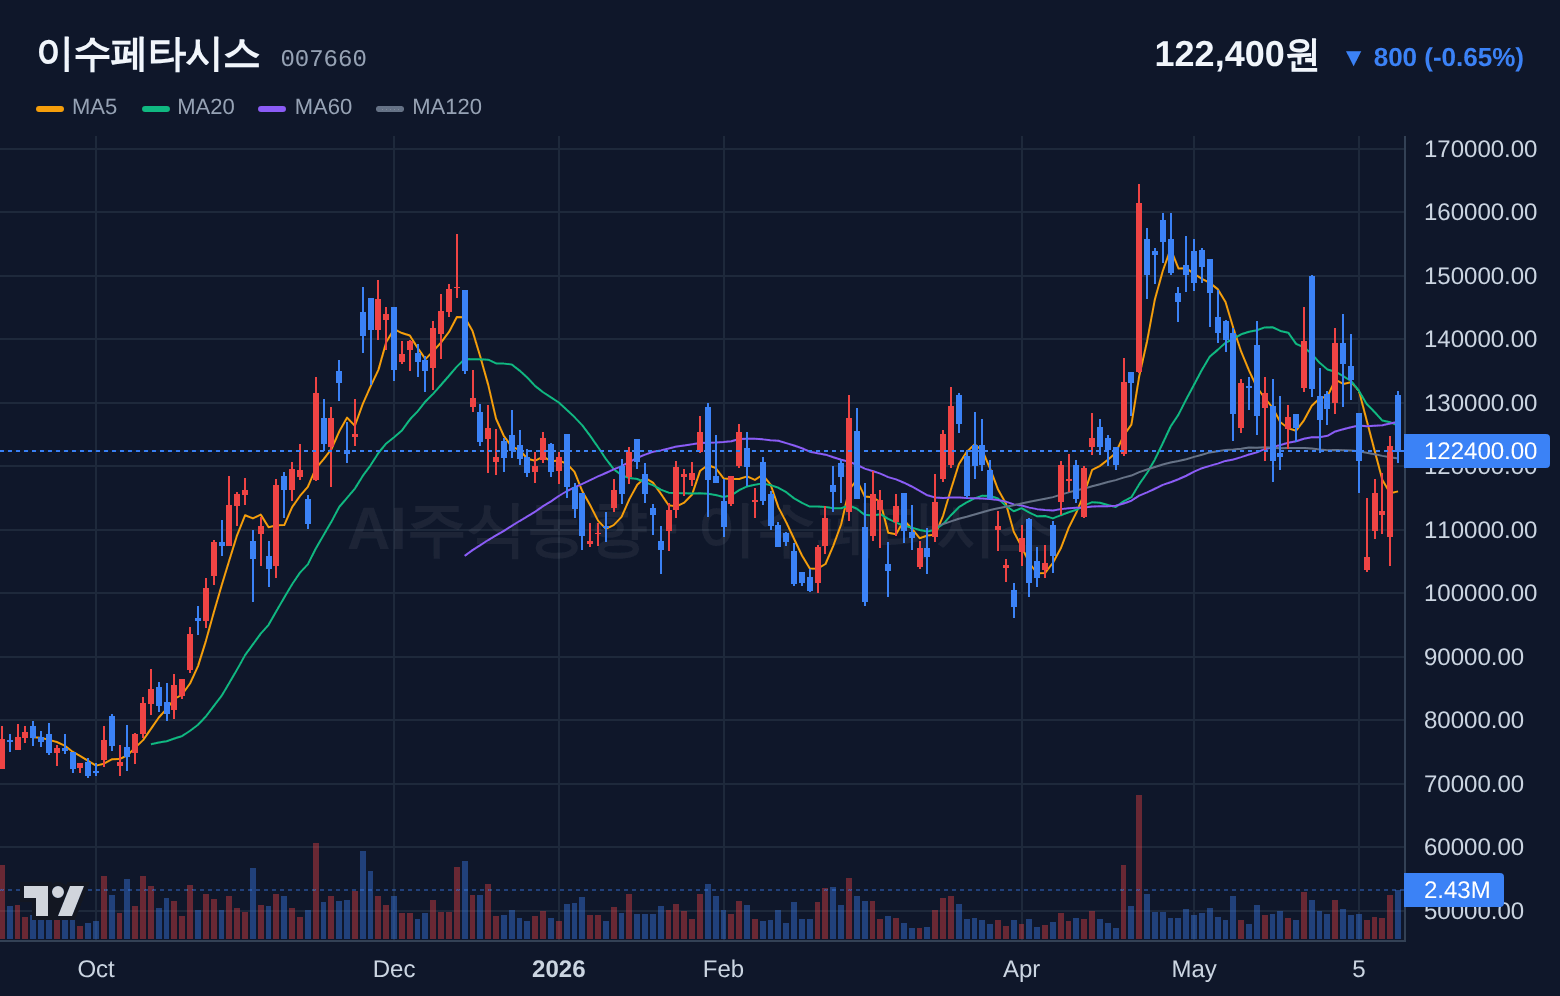Viewport: 1560px width, 996px height.
Task: Click the 90000.00 price axis label
Action: pos(1474,657)
